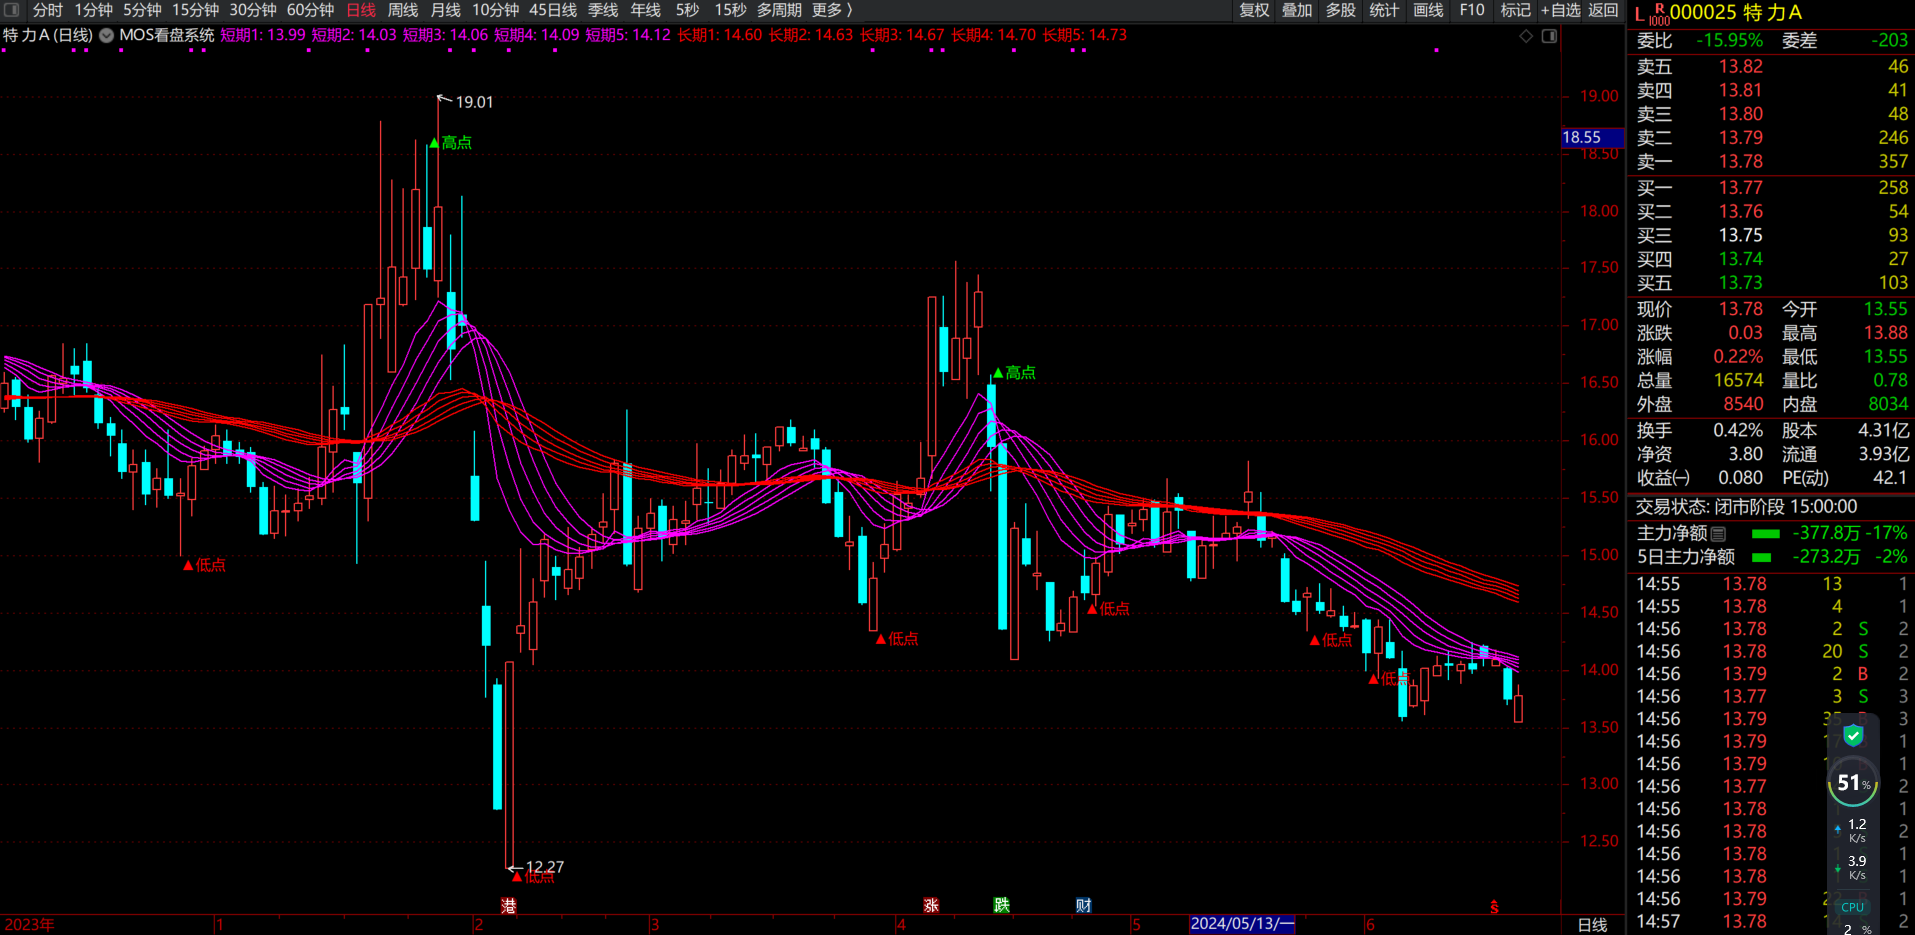
Task: Click the 返回 back button
Action: [1603, 10]
